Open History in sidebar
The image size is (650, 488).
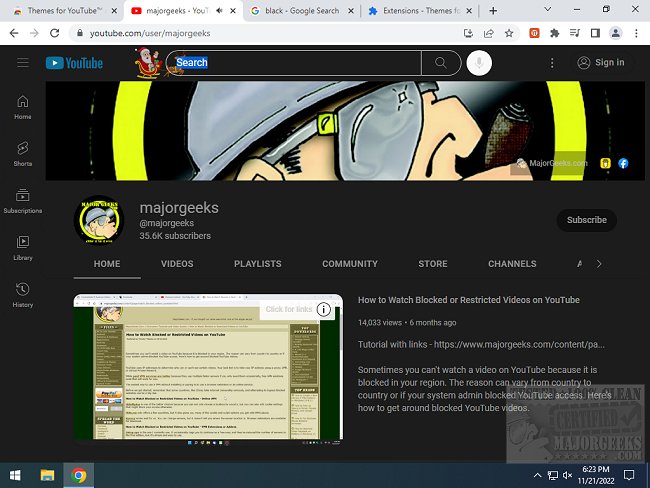[x=23, y=295]
